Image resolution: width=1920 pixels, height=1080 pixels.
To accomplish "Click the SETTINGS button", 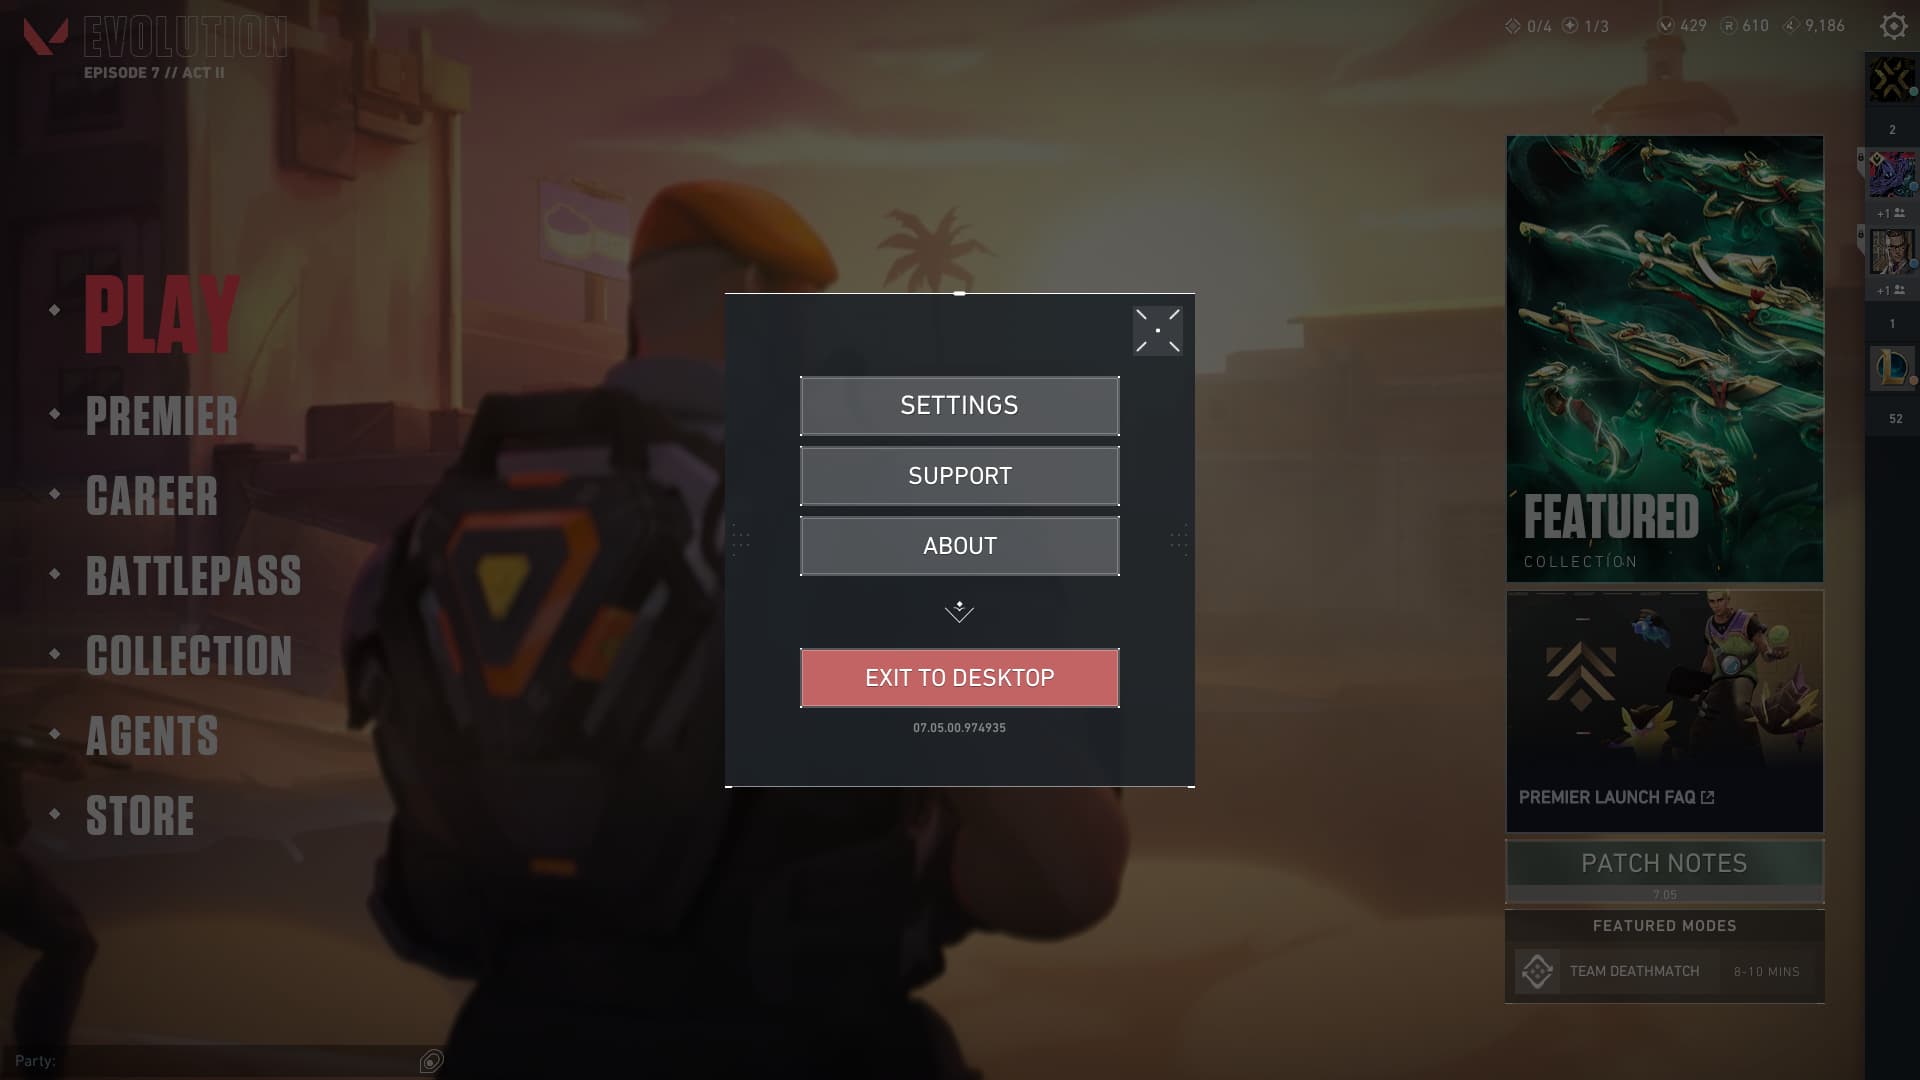I will point(960,405).
